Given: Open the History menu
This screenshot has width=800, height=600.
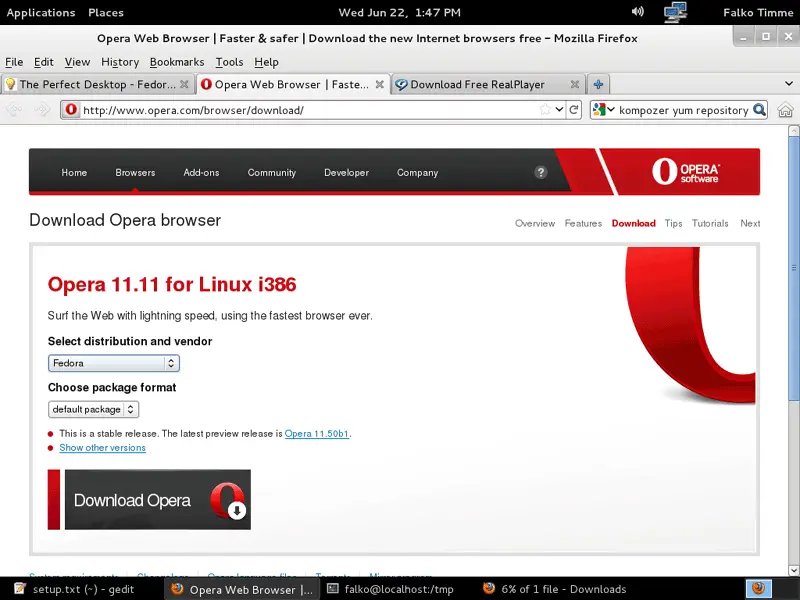Looking at the screenshot, I should [x=120, y=62].
